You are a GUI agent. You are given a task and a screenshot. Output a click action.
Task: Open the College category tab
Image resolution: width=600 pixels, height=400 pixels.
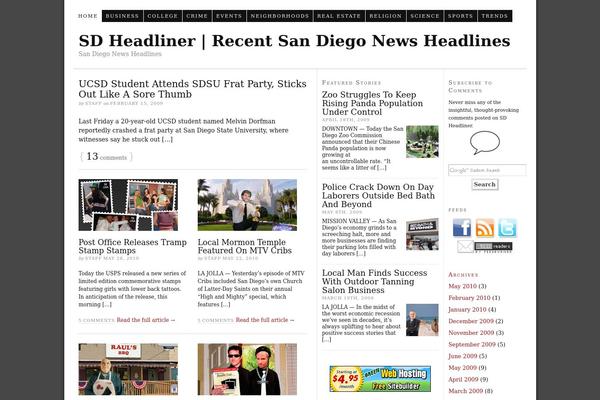click(x=162, y=16)
